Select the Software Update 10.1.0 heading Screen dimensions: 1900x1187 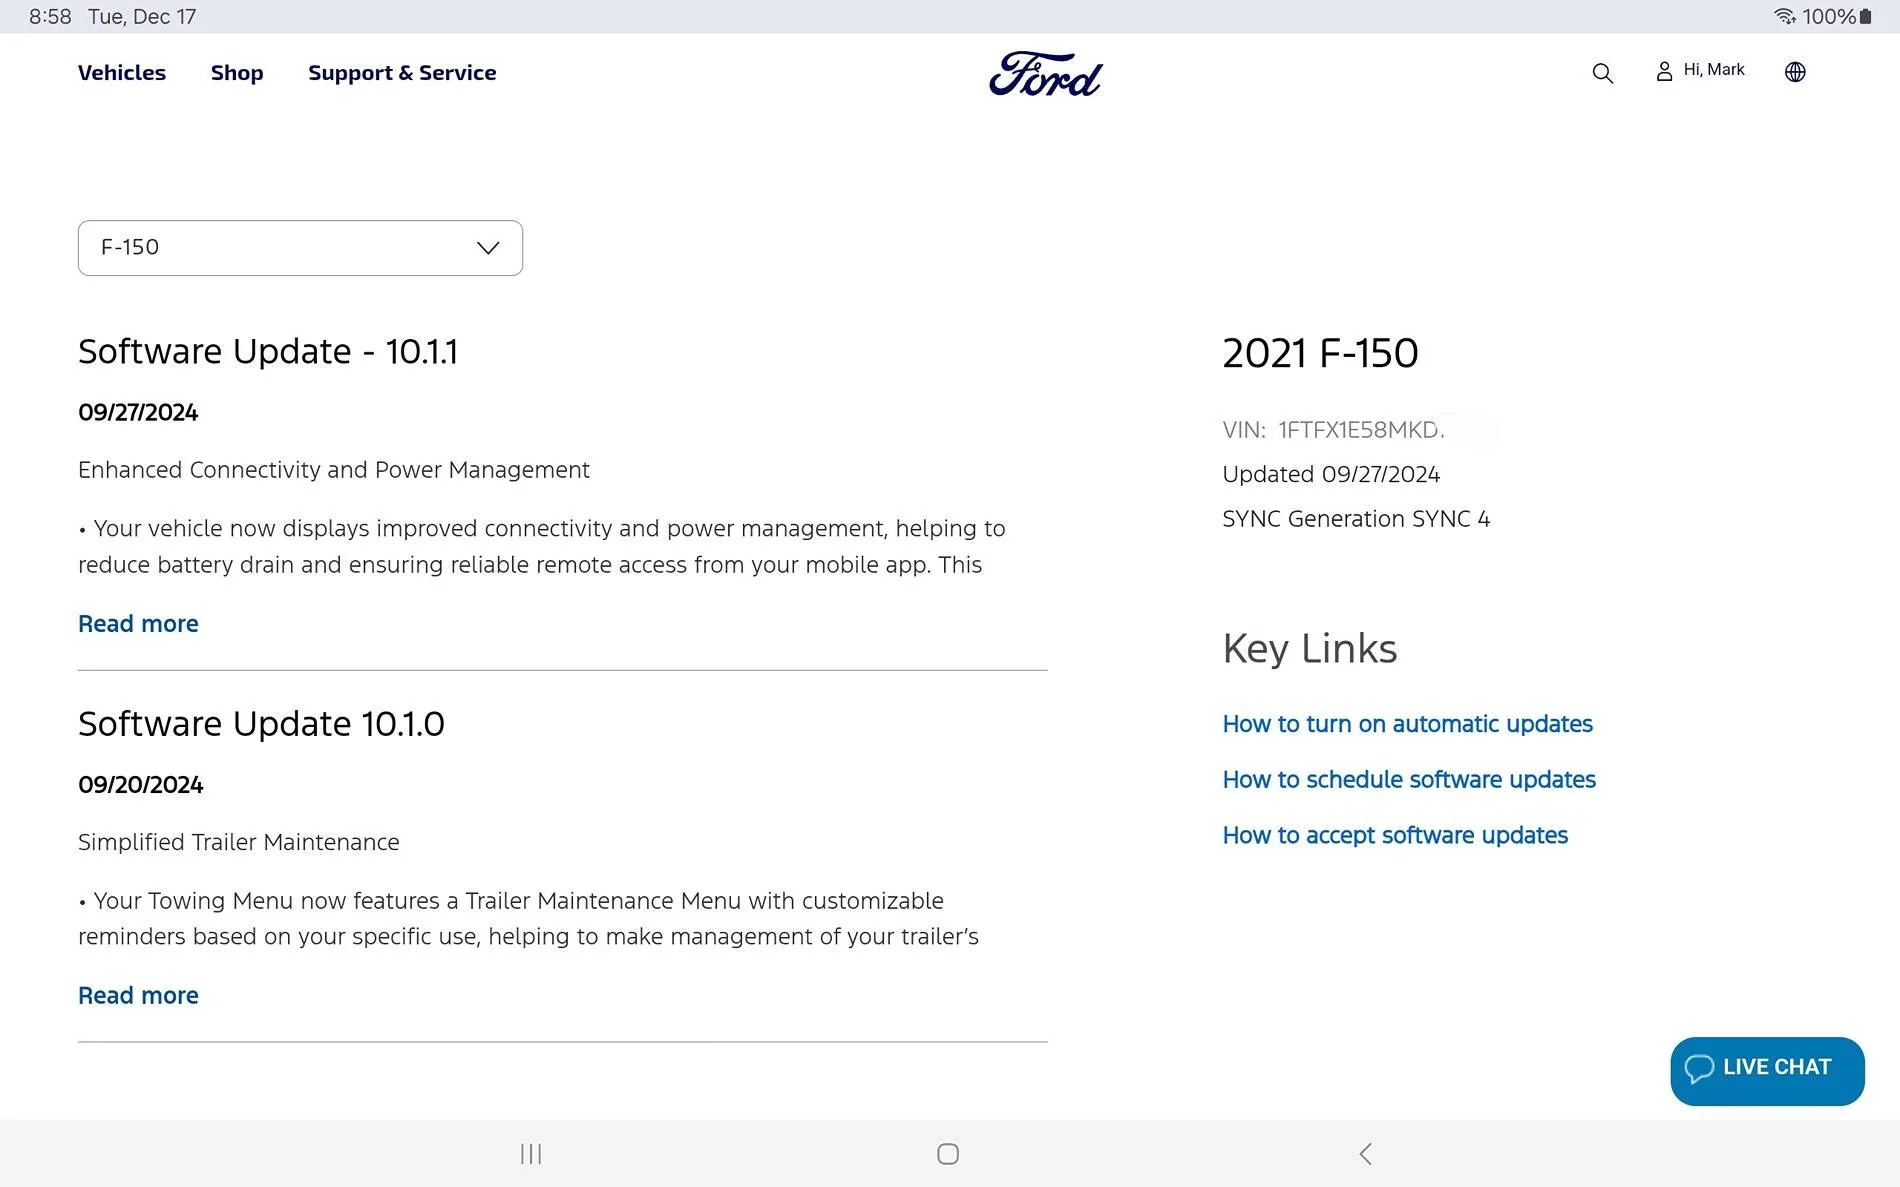pos(261,724)
